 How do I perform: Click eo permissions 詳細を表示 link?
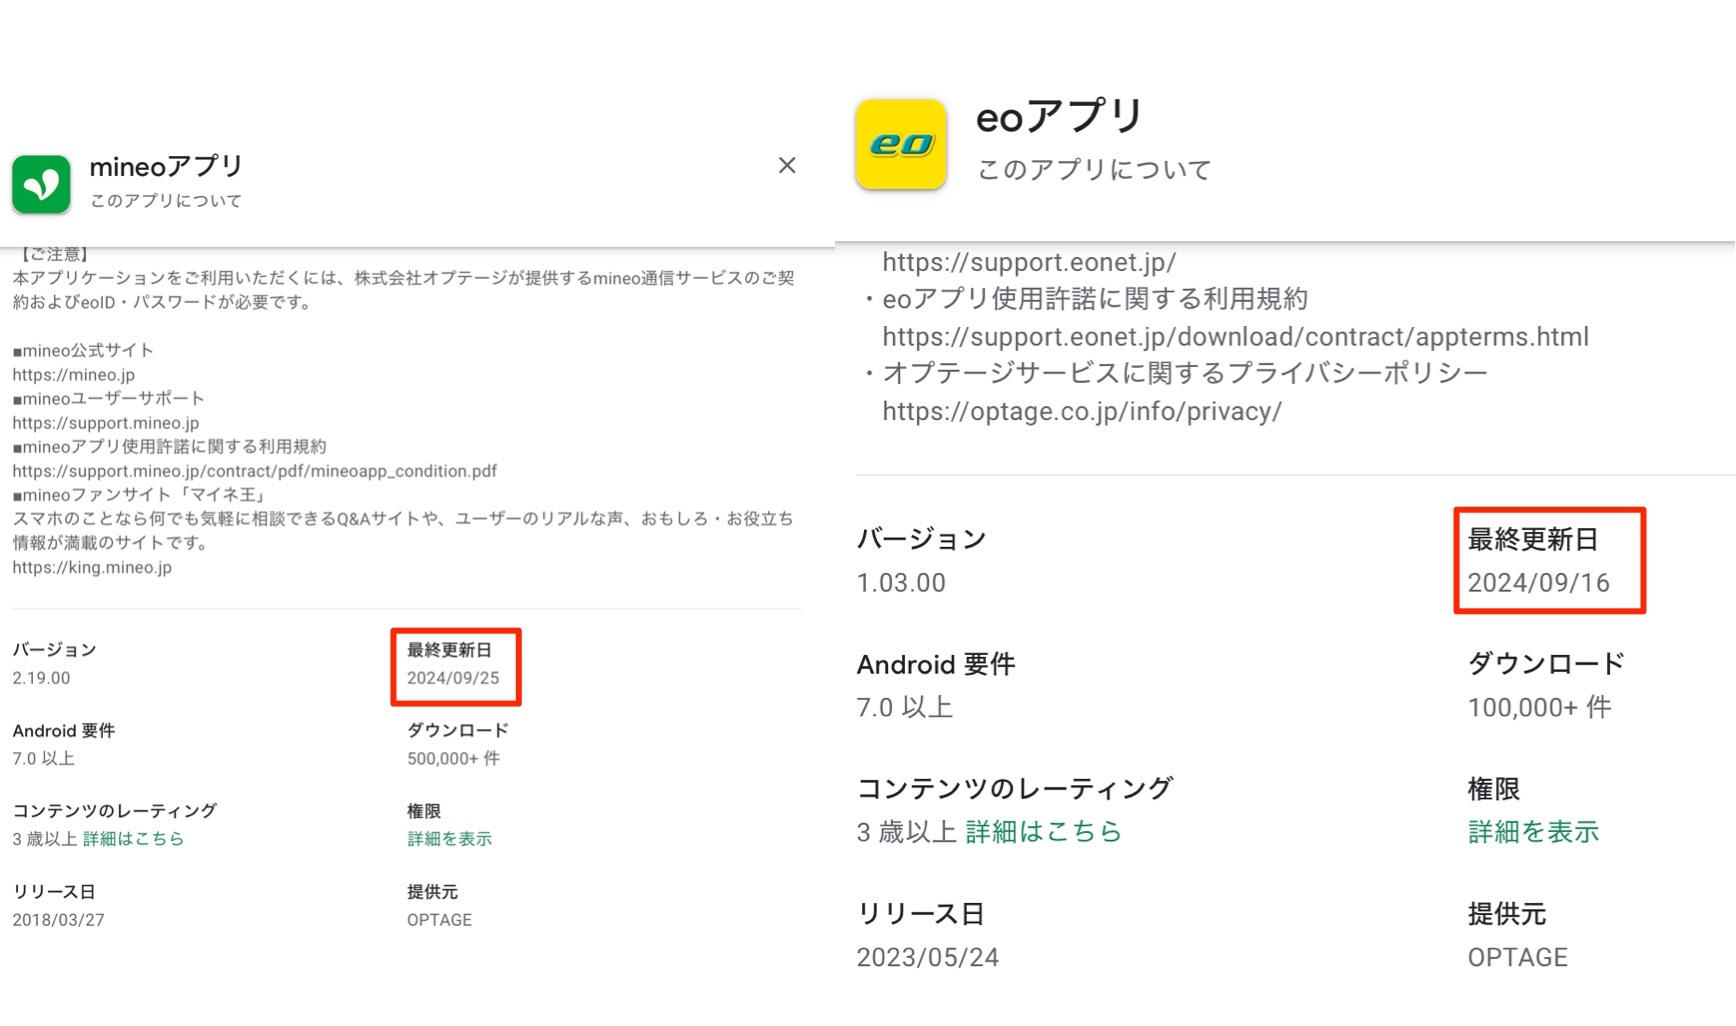tap(1533, 831)
